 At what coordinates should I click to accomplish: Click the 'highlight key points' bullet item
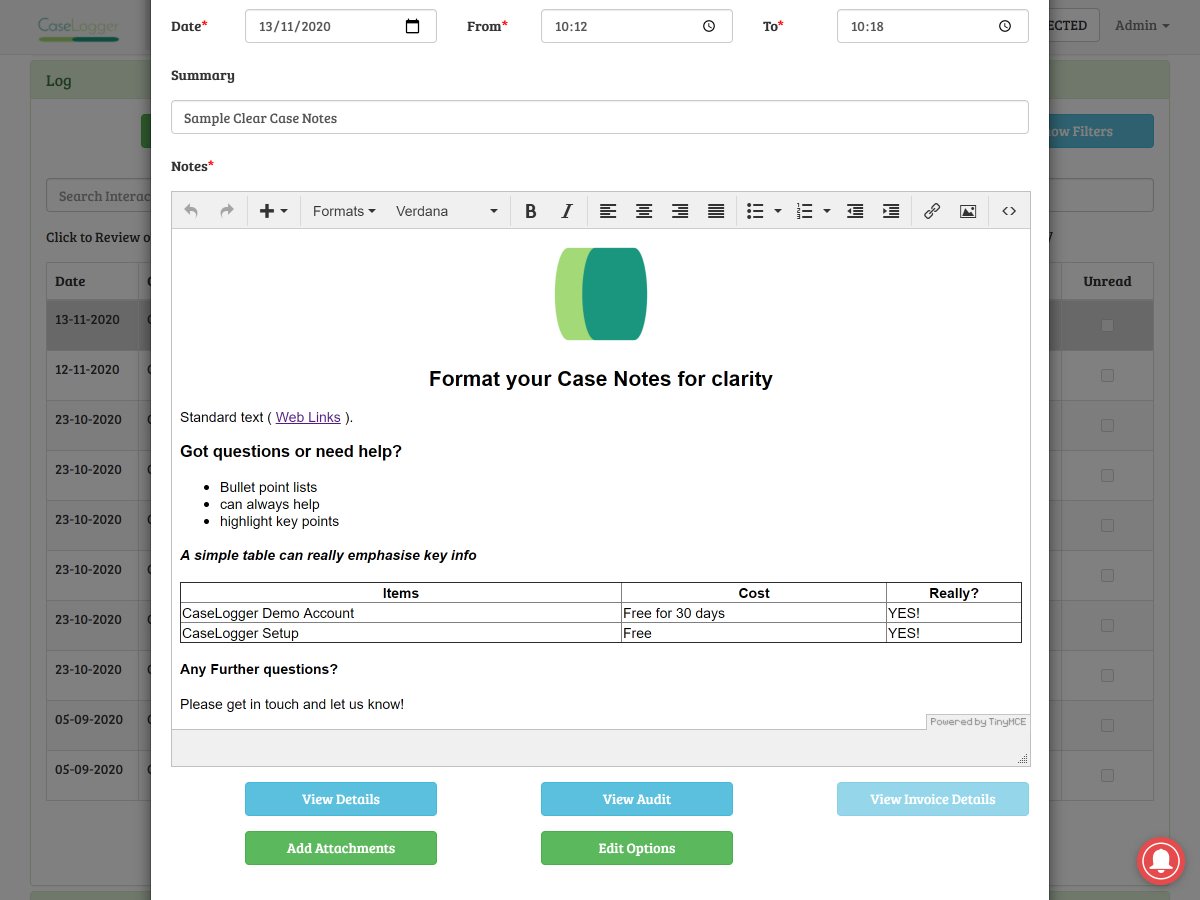point(279,521)
